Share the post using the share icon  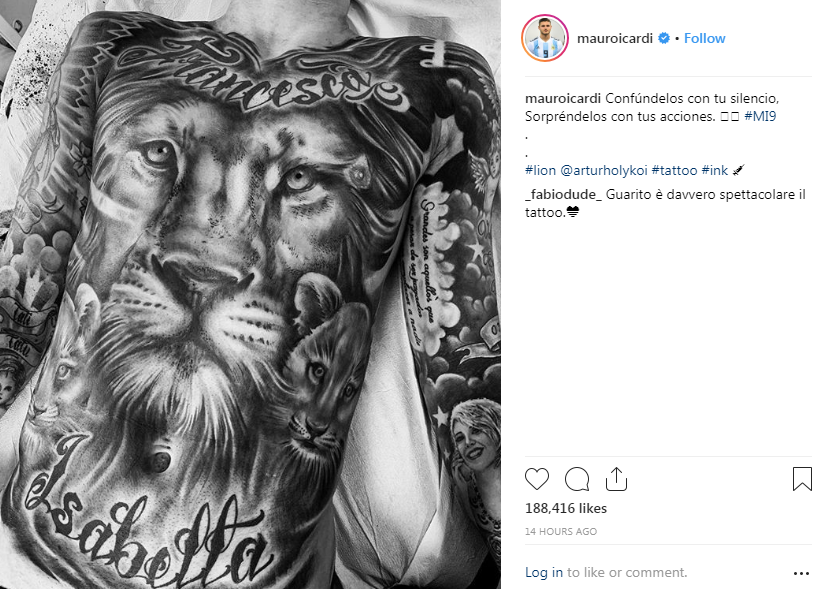[616, 479]
